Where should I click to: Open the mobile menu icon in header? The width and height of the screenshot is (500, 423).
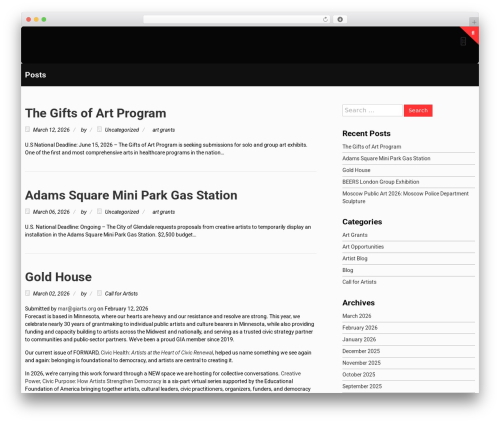tap(463, 42)
